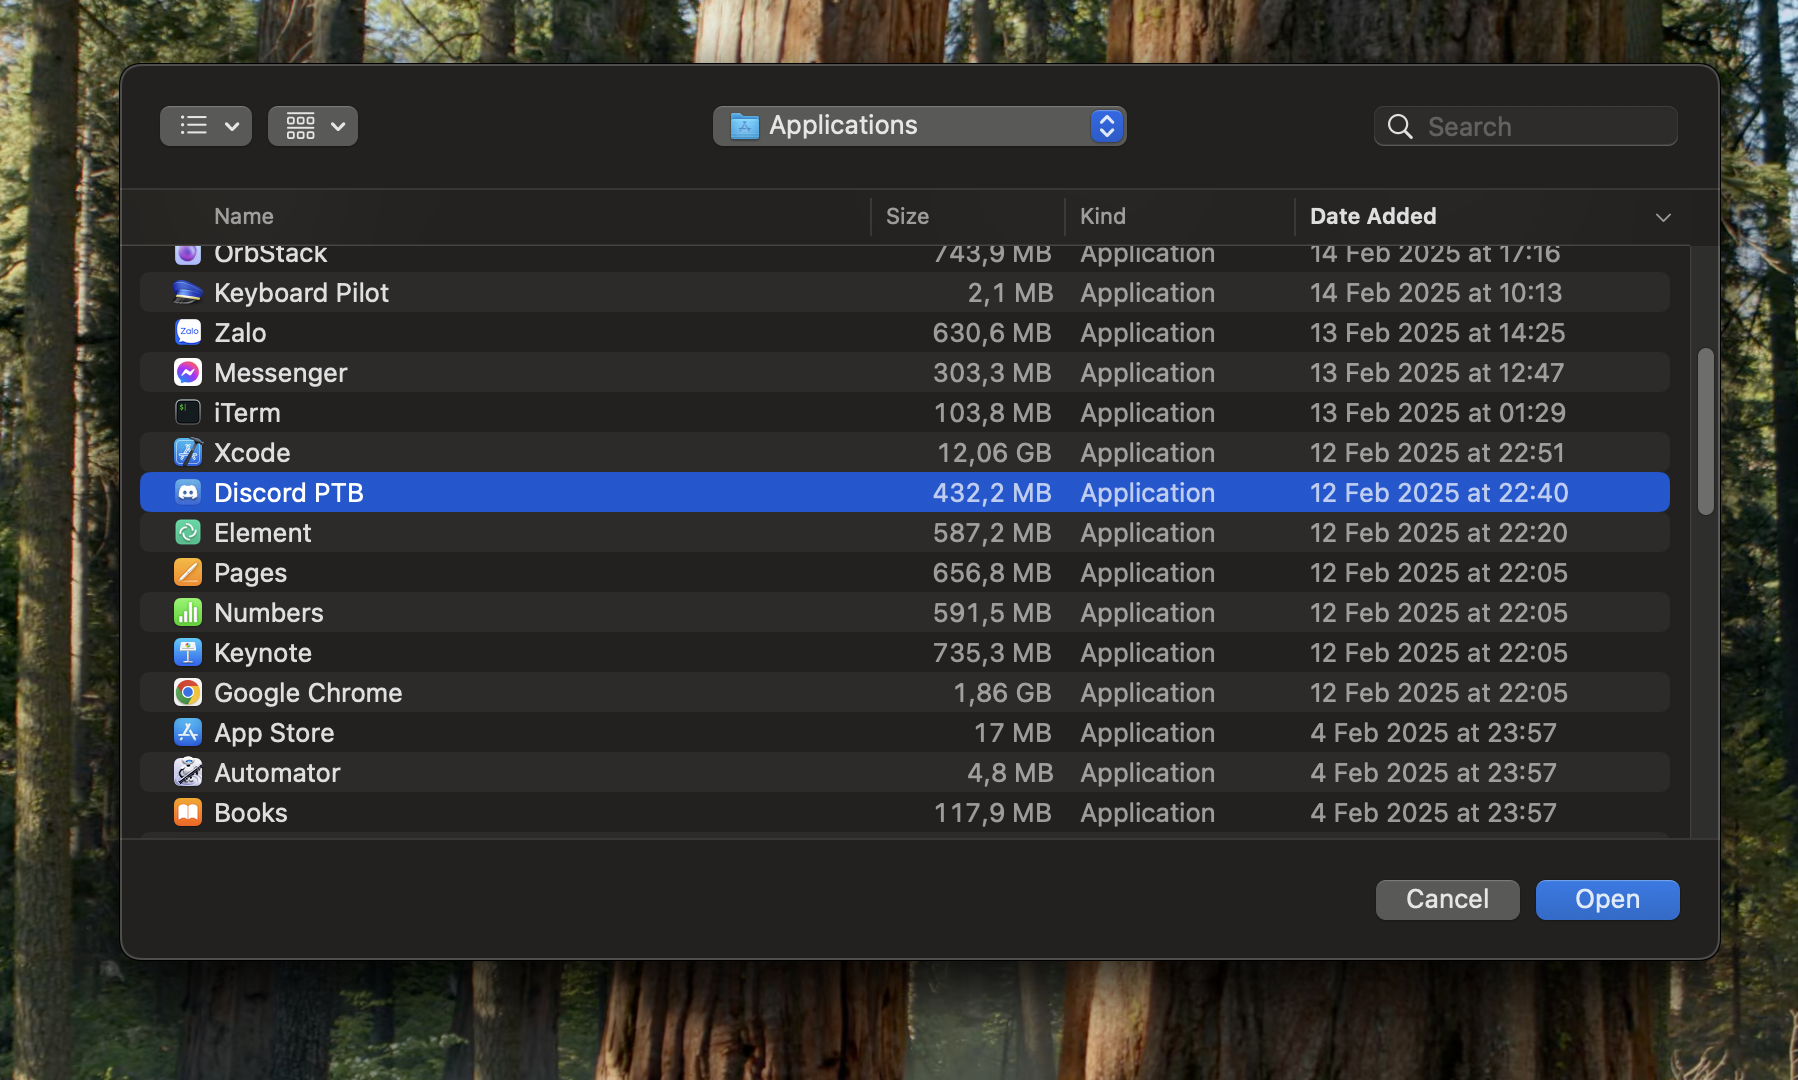1798x1080 pixels.
Task: Toggle sort direction chevron in Date Added column
Action: [x=1663, y=217]
